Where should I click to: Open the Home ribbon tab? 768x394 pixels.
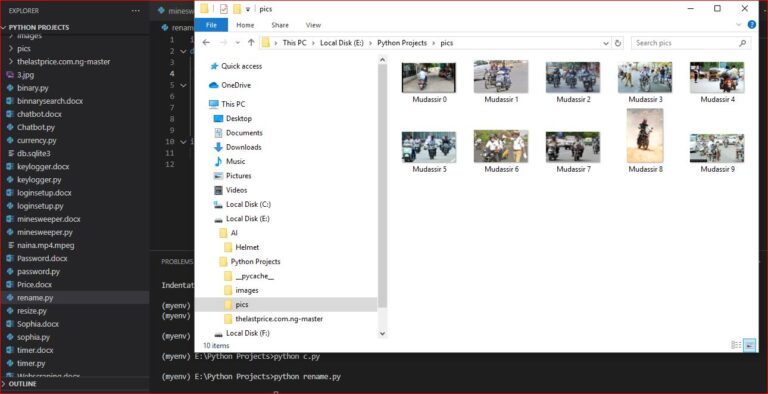(245, 25)
